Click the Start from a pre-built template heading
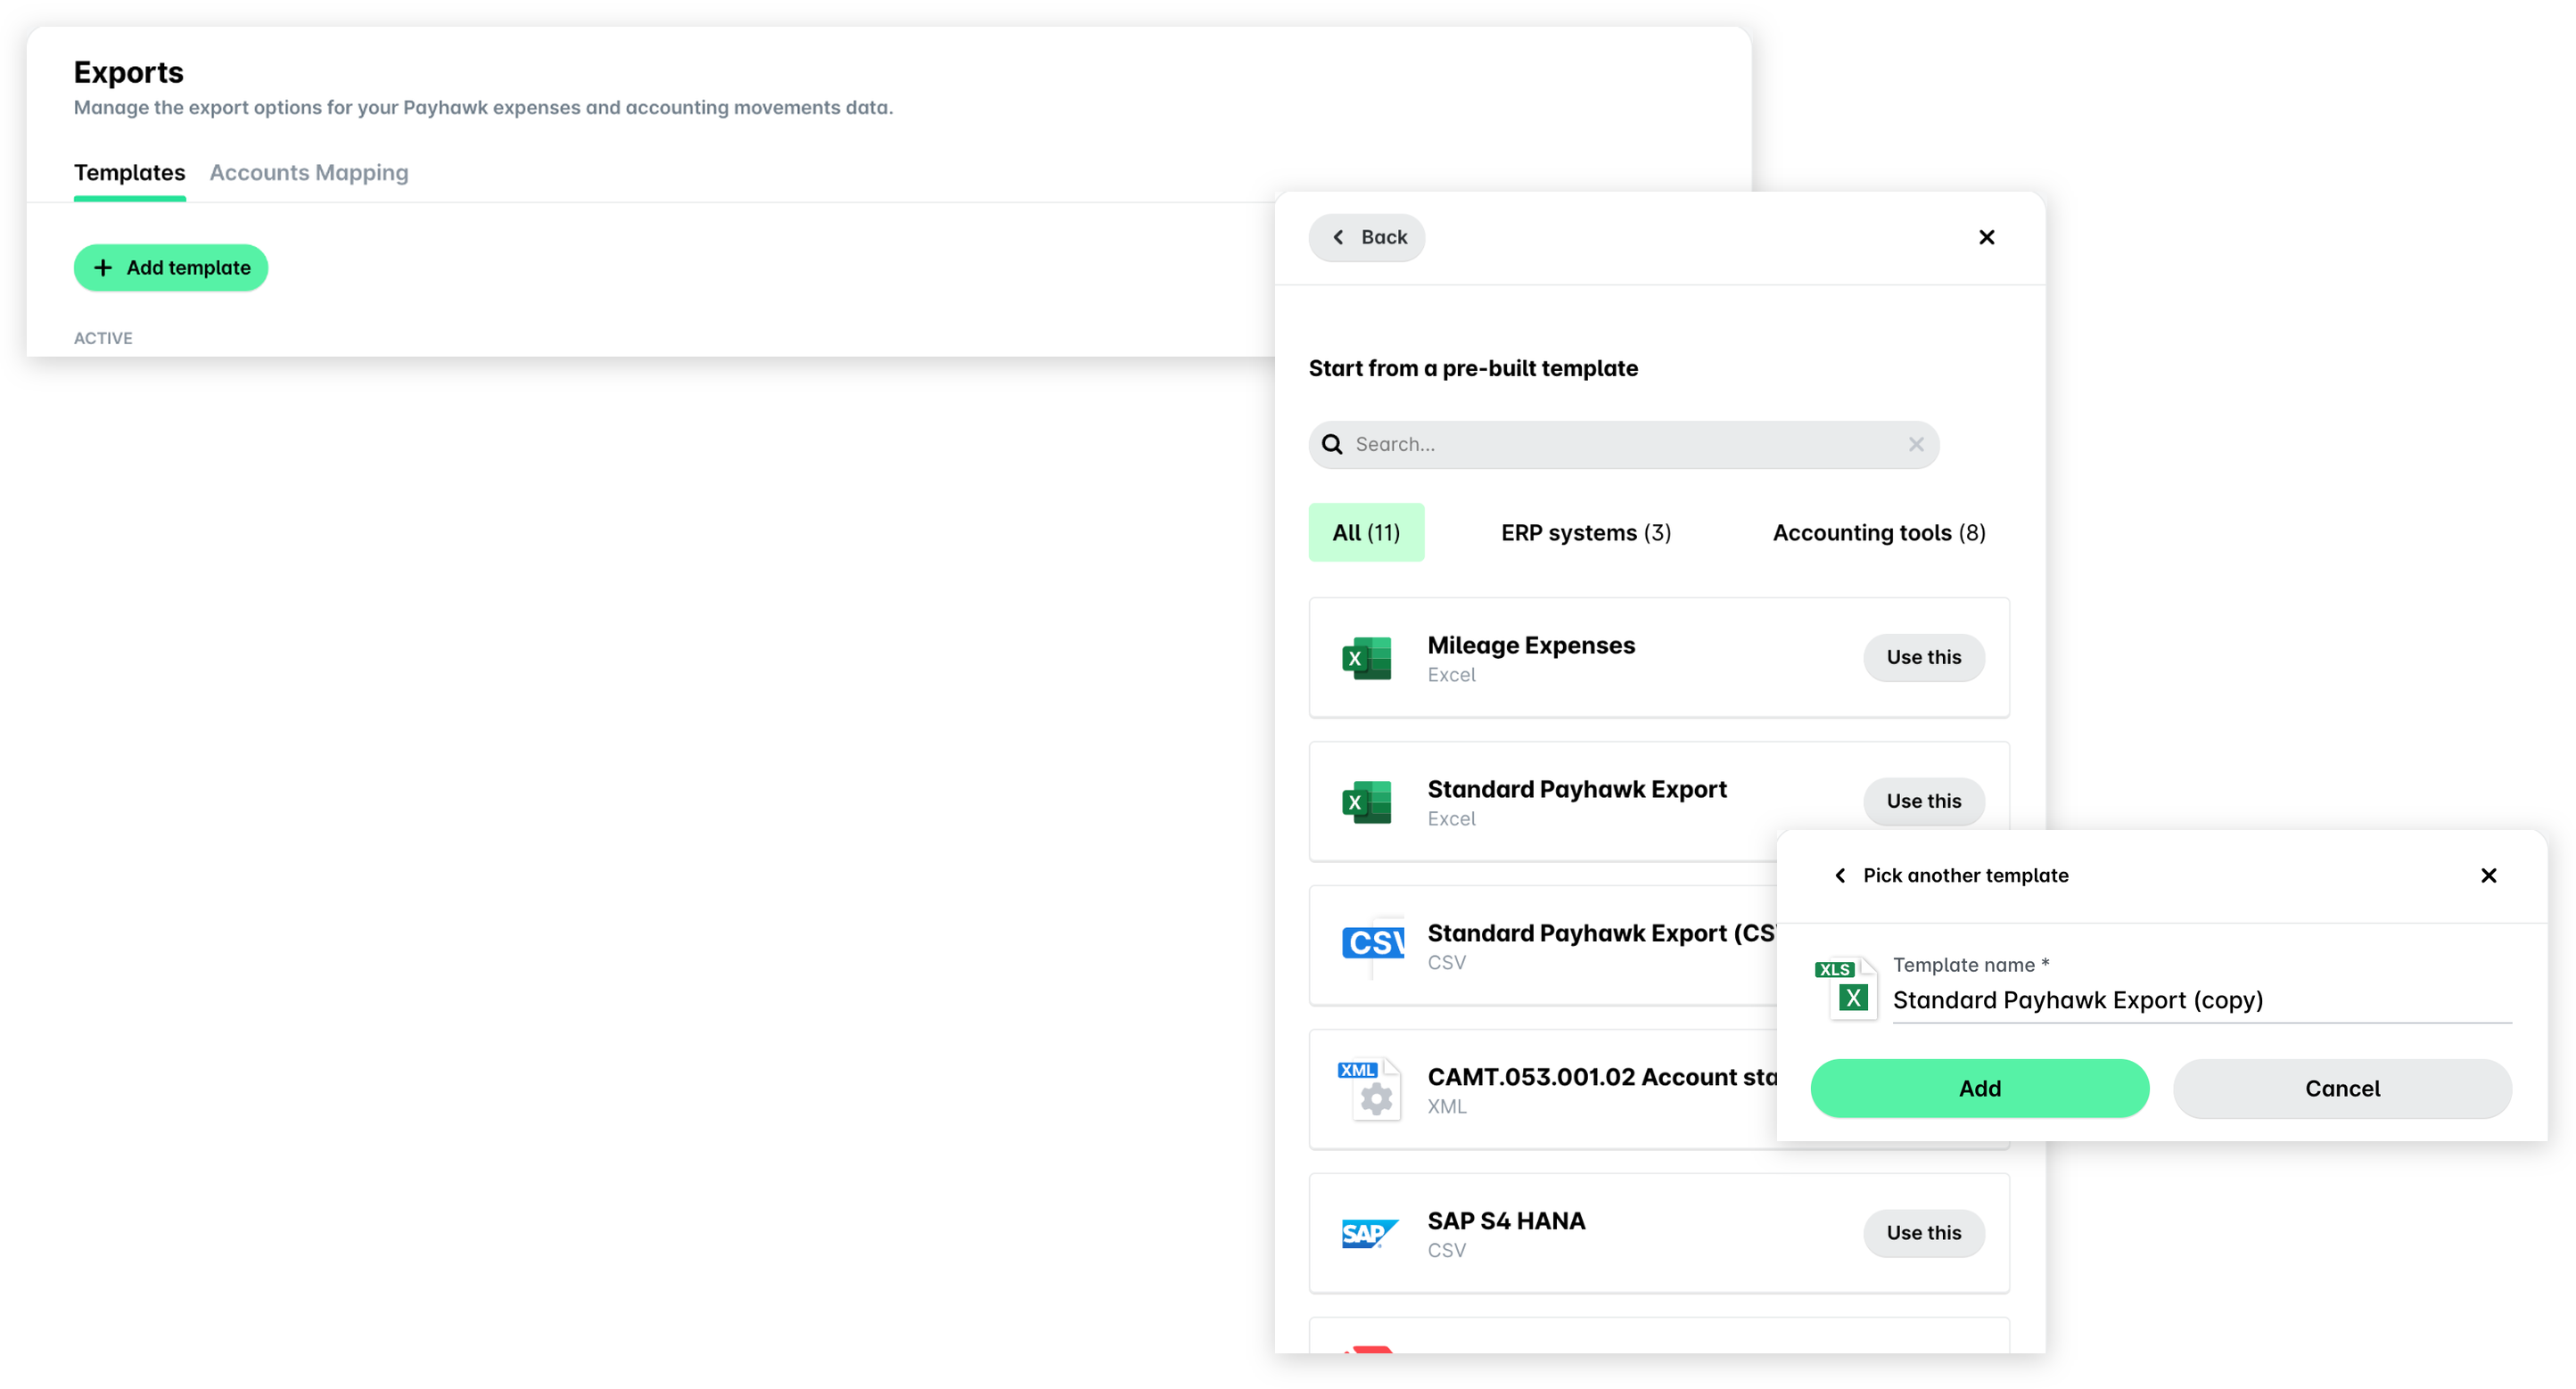This screenshot has height=1389, width=2576. pos(1473,368)
